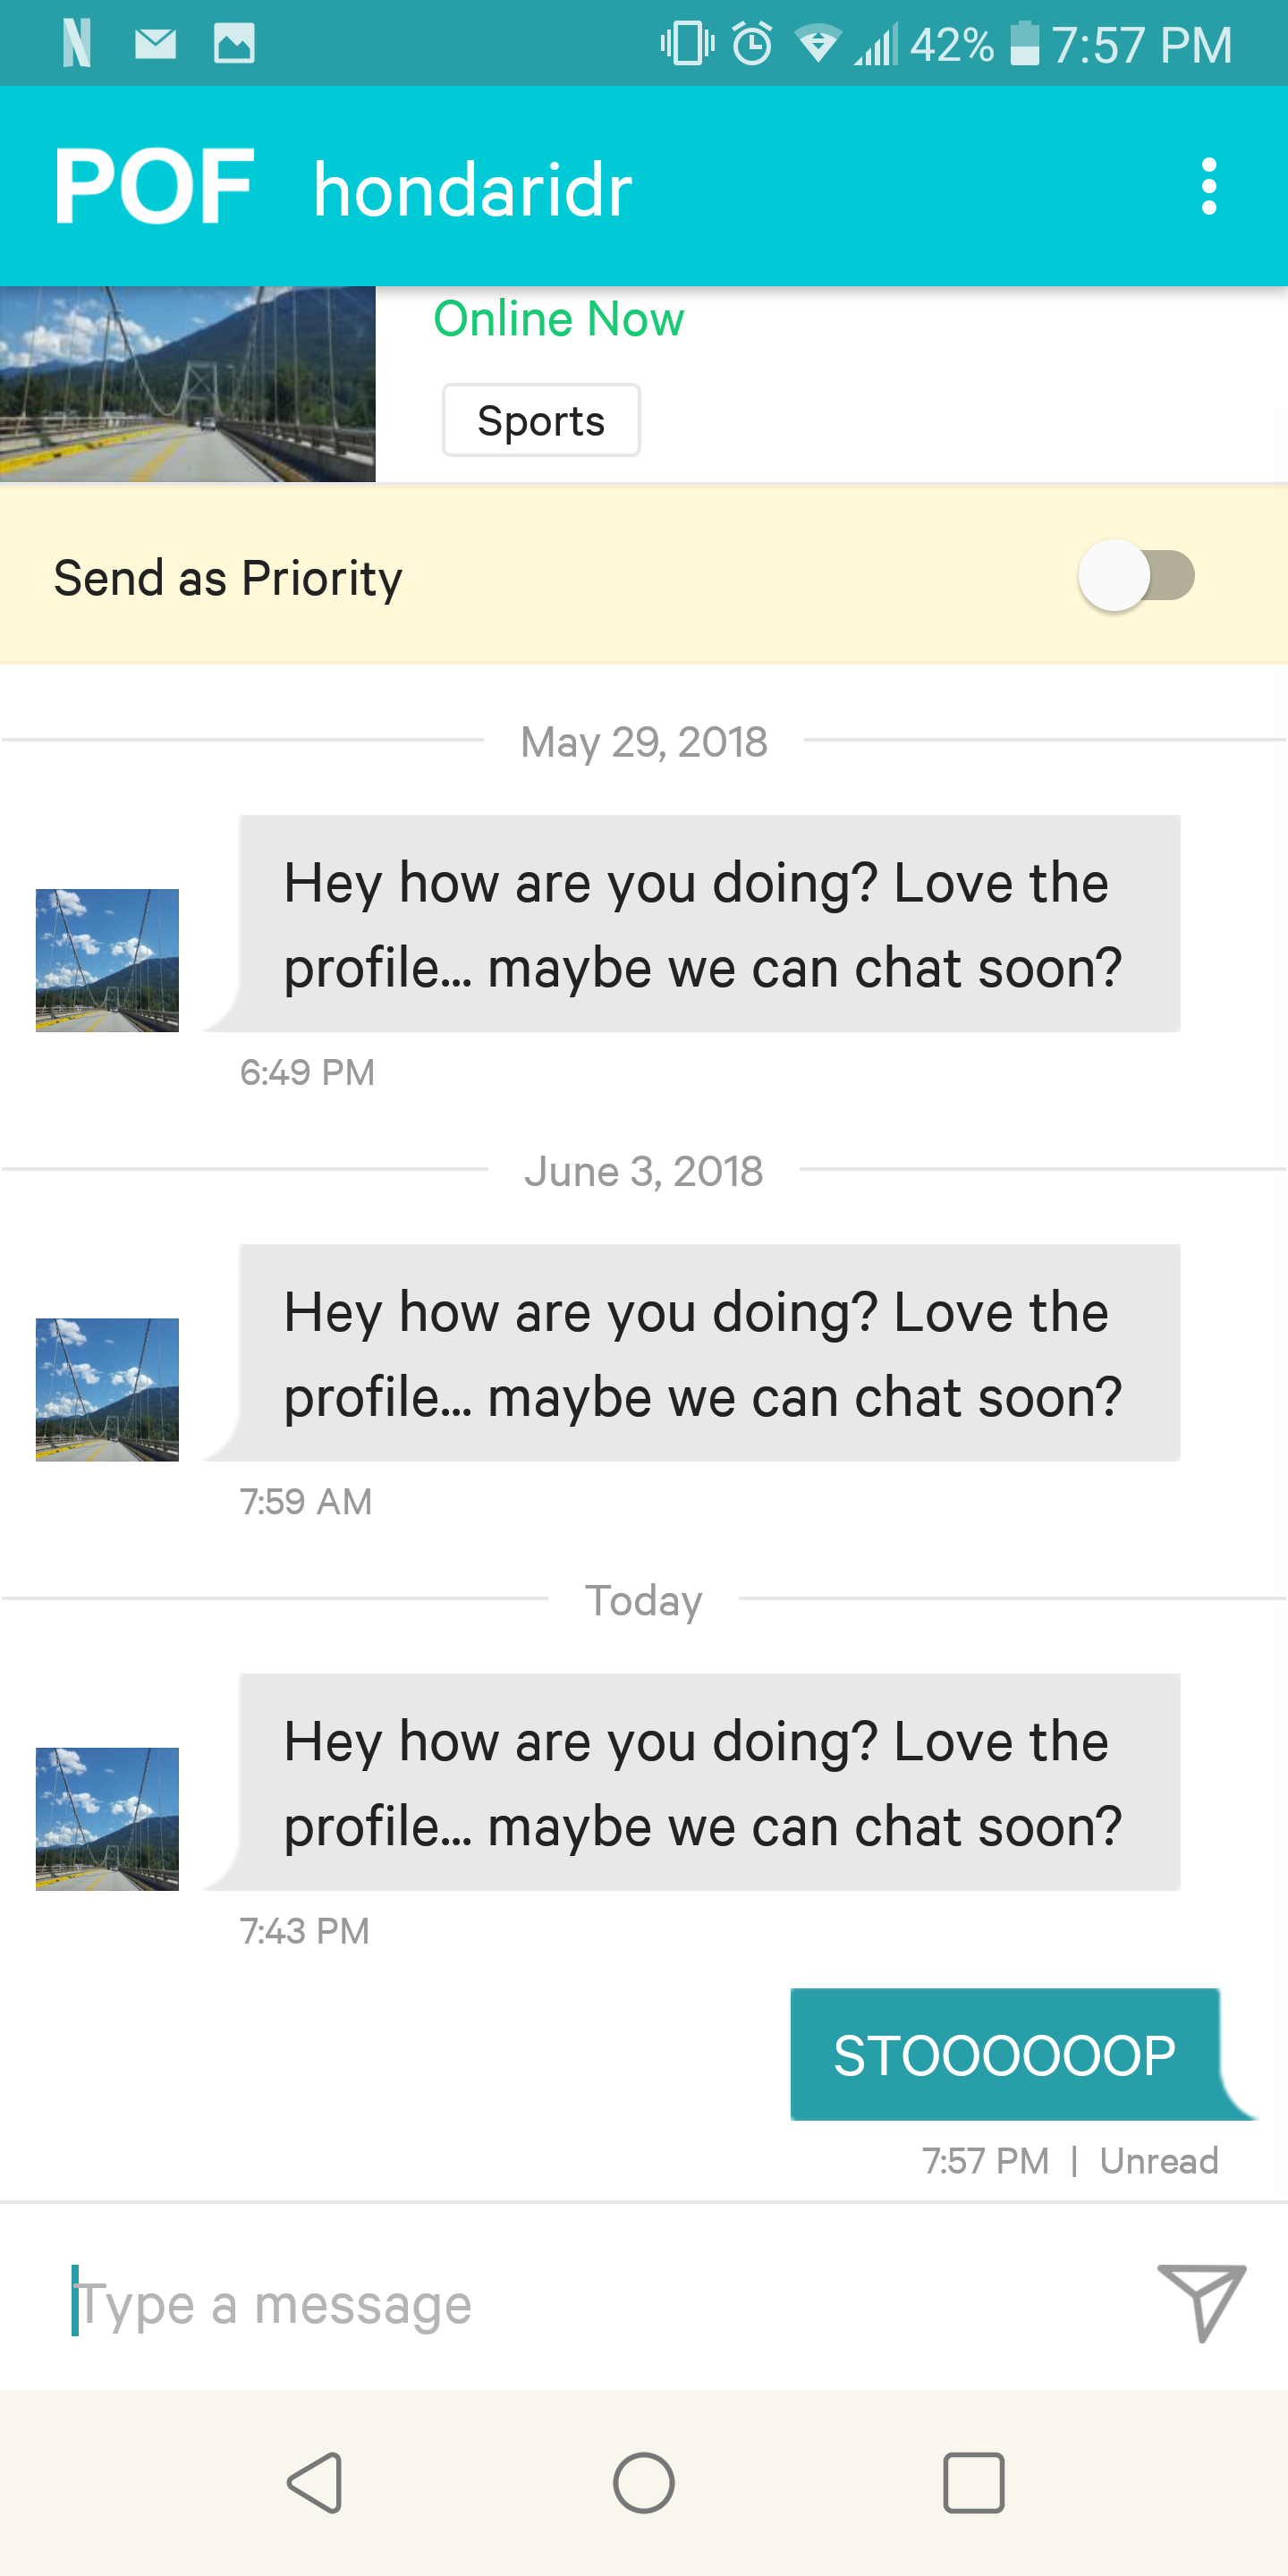This screenshot has width=1288, height=2576.
Task: Tap the large bridge profile photo
Action: click(x=187, y=384)
